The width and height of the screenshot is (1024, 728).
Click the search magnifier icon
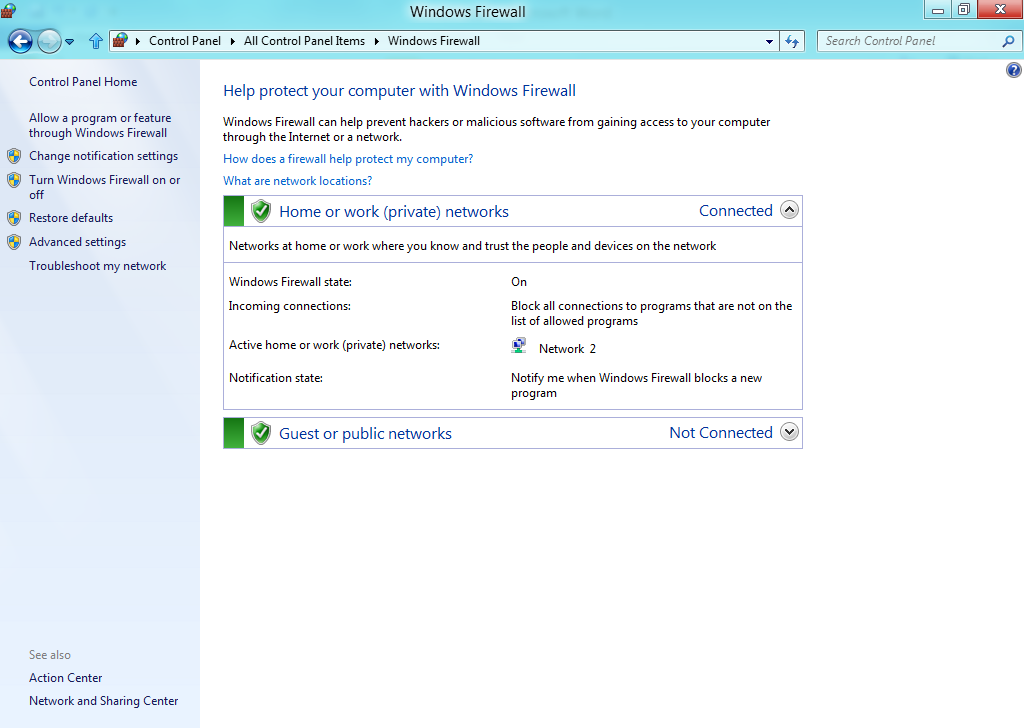(1008, 41)
